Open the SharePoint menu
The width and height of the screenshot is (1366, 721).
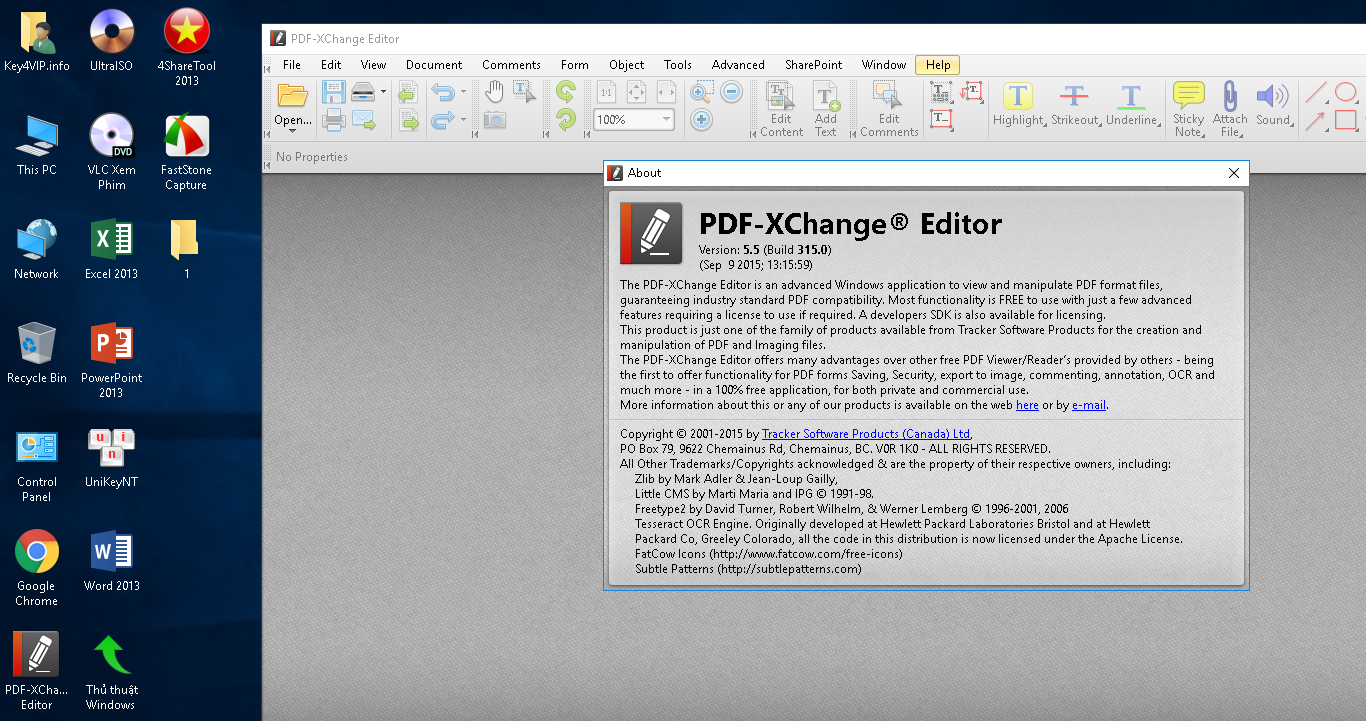tap(814, 65)
